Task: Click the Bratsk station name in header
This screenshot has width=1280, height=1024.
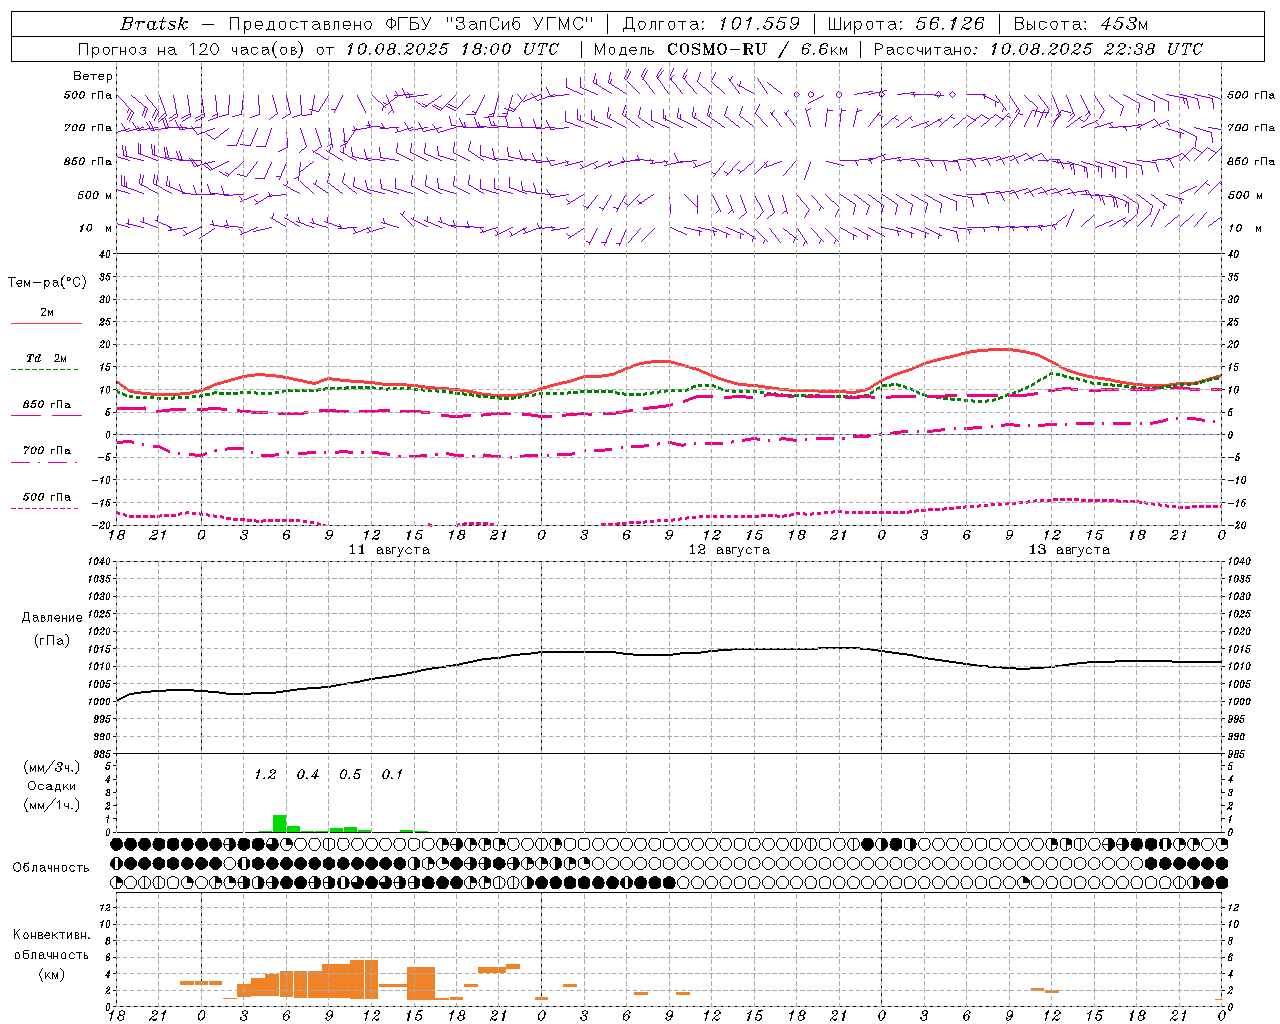Action: pos(154,24)
